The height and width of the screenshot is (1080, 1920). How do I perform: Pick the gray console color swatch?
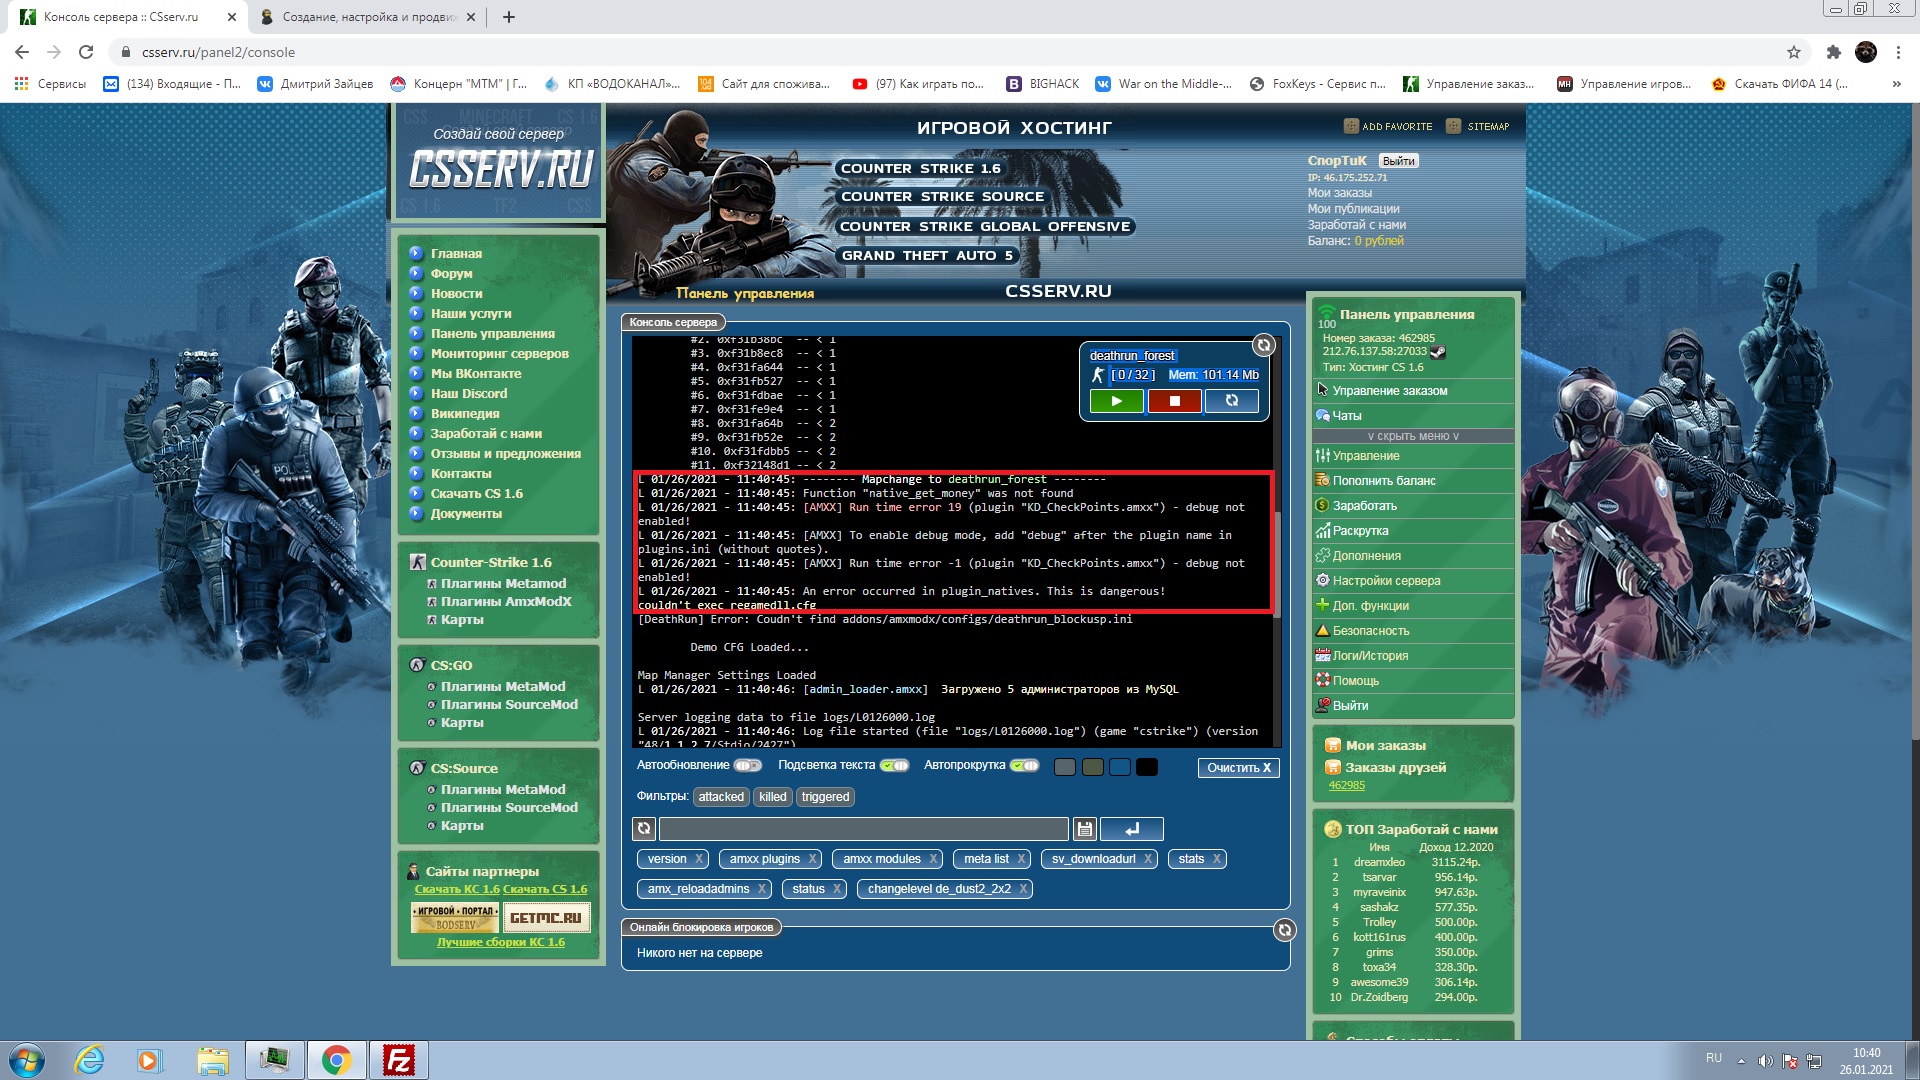point(1065,767)
